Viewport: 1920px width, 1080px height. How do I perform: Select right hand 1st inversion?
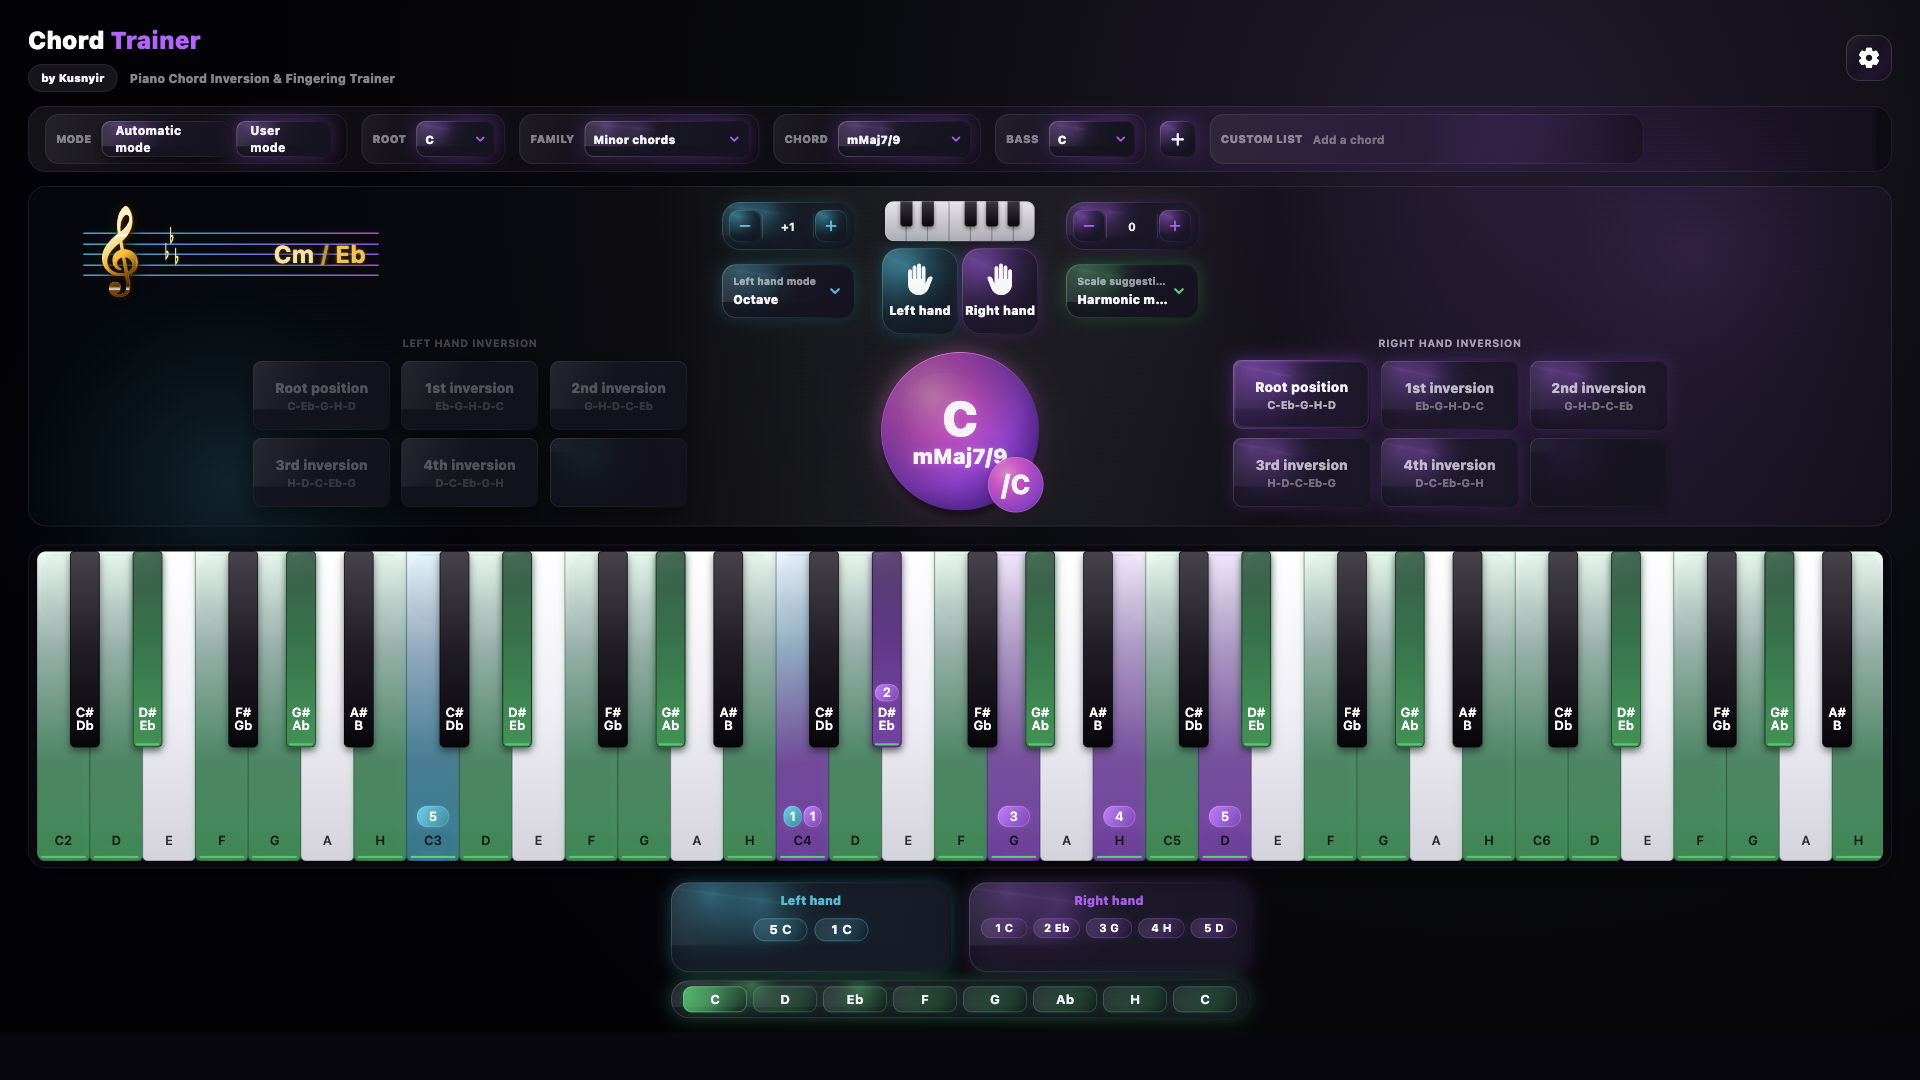click(x=1449, y=395)
